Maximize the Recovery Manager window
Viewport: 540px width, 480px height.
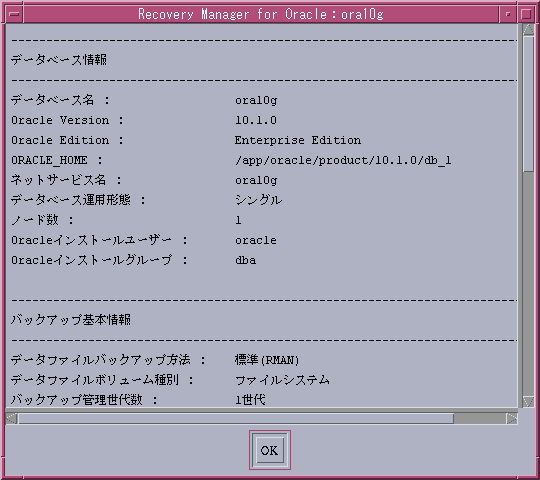(526, 14)
